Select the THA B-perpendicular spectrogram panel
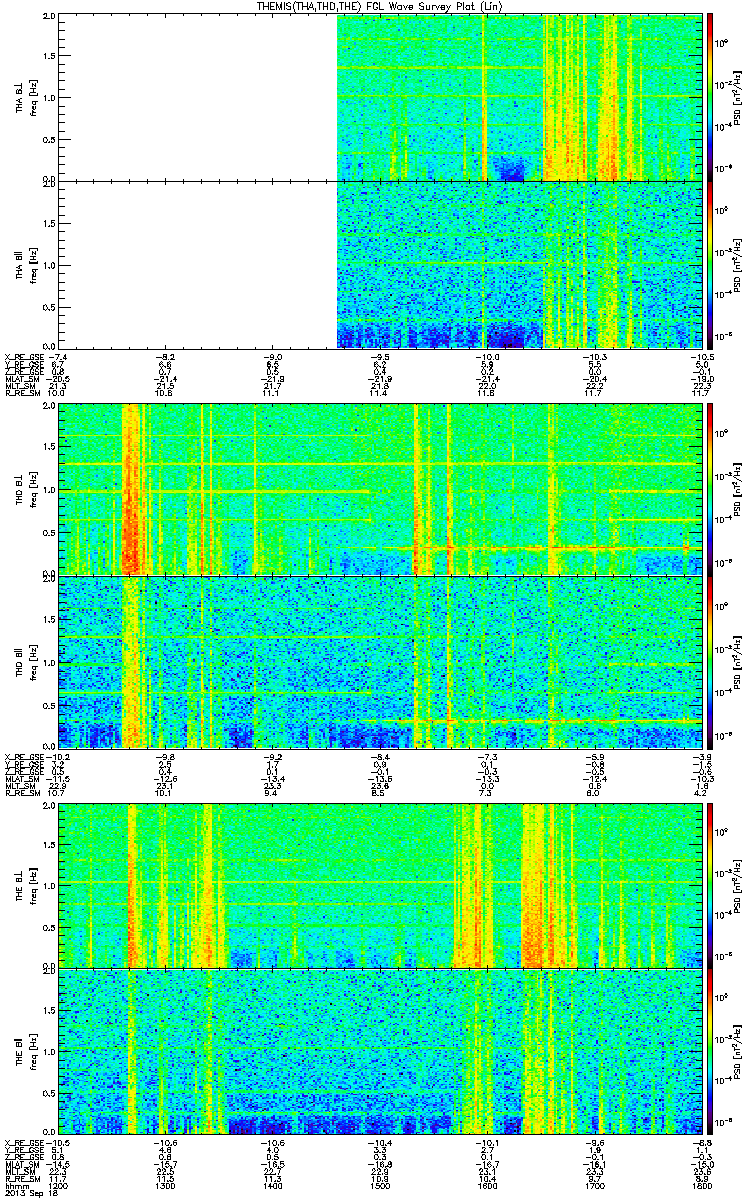The image size is (750, 1200). [x=378, y=97]
